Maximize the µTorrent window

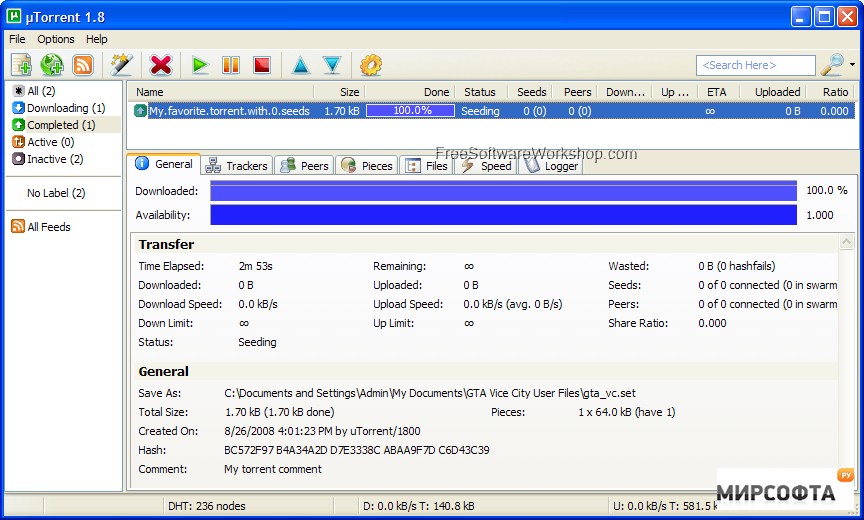point(824,17)
